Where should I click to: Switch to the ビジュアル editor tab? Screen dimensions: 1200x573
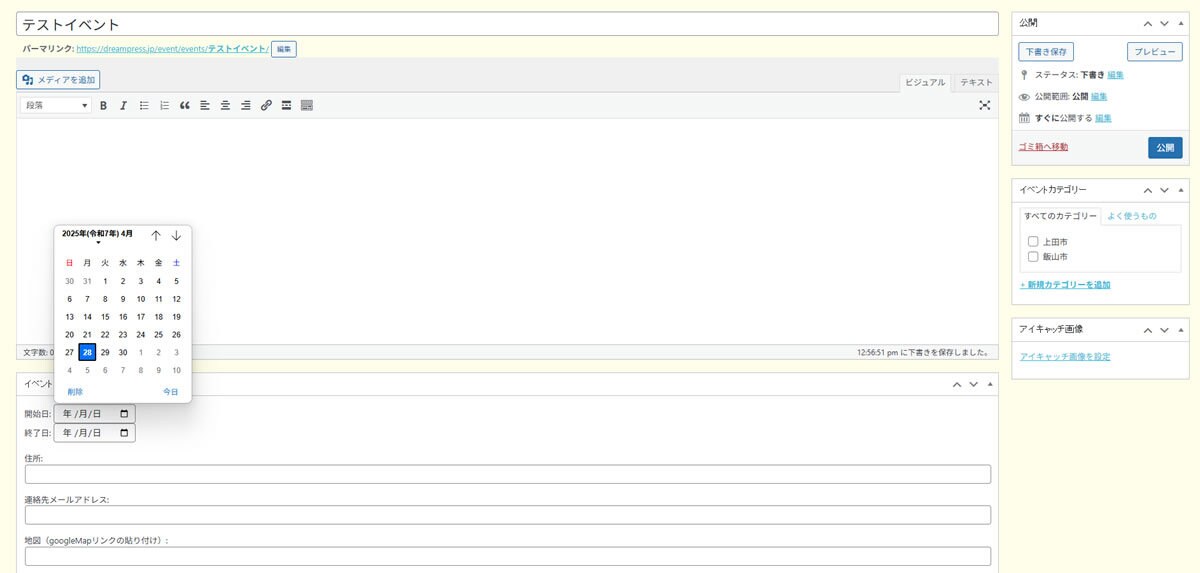[x=925, y=83]
